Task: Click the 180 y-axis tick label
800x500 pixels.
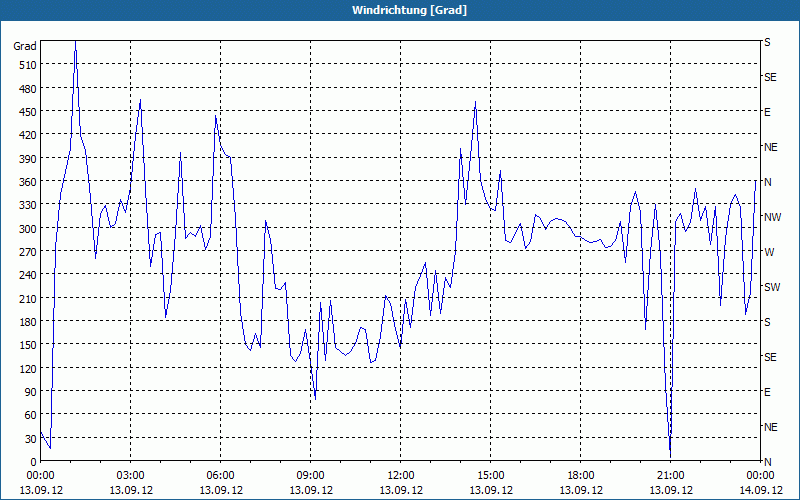Action: pyautogui.click(x=28, y=322)
